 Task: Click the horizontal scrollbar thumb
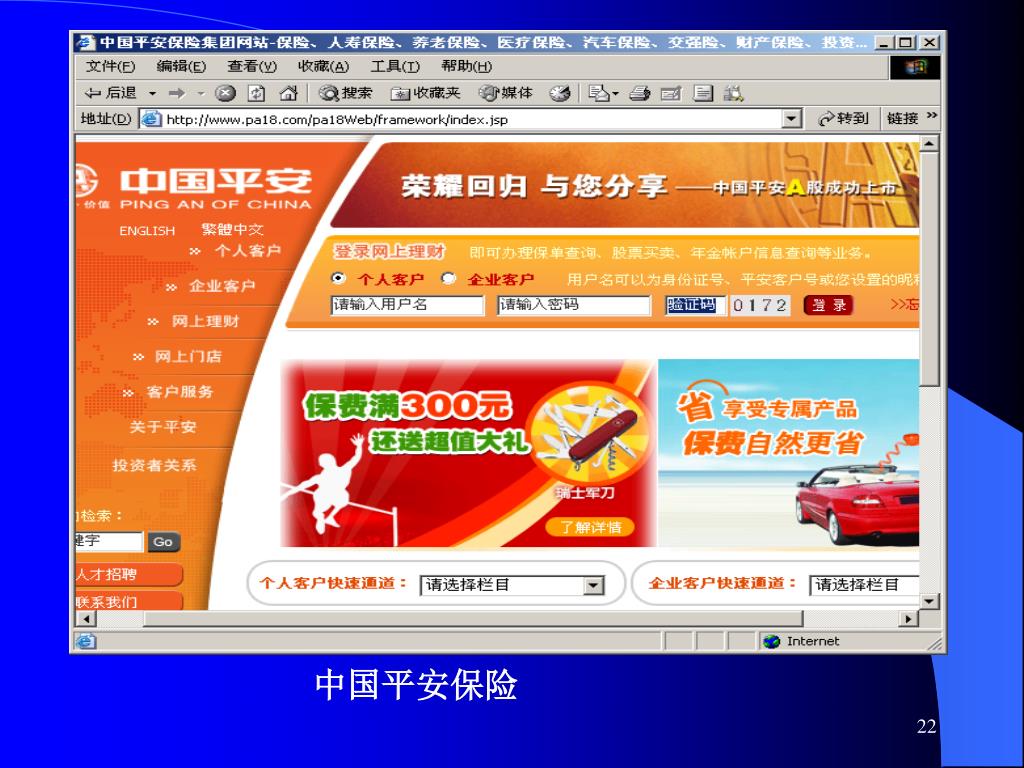[x=473, y=618]
